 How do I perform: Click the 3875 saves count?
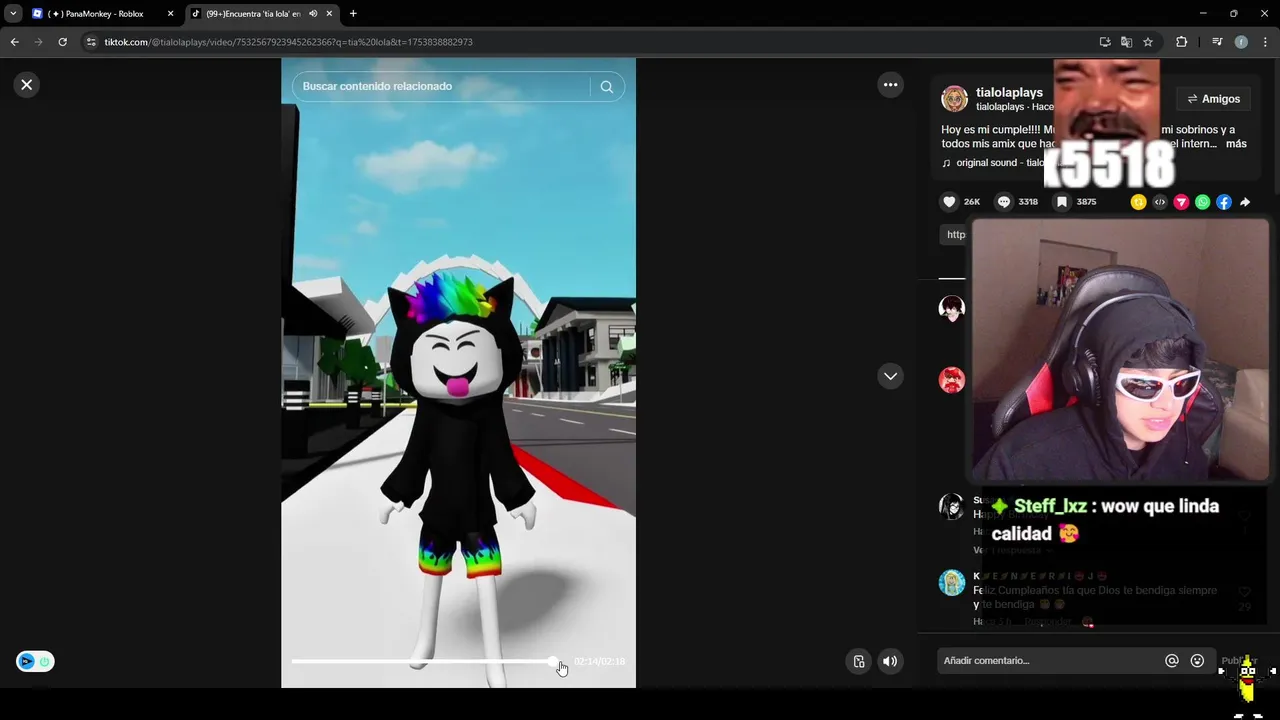pyautogui.click(x=1086, y=202)
